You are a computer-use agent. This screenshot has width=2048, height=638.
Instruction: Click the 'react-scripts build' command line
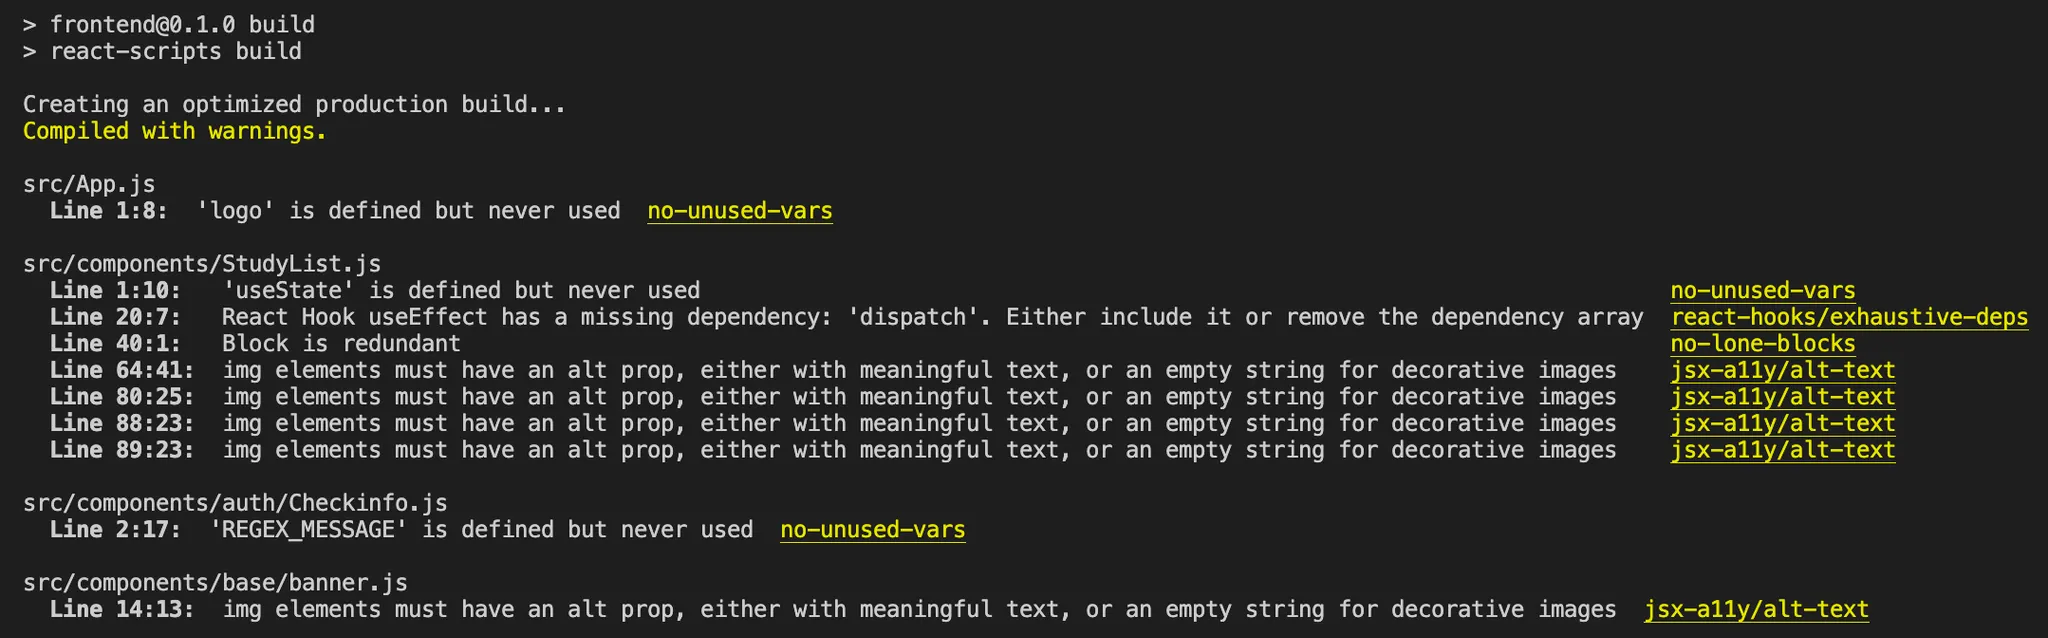pos(175,51)
